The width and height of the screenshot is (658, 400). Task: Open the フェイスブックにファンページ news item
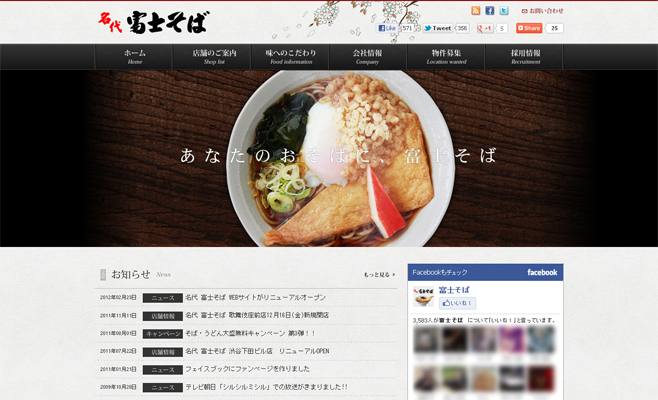248,369
